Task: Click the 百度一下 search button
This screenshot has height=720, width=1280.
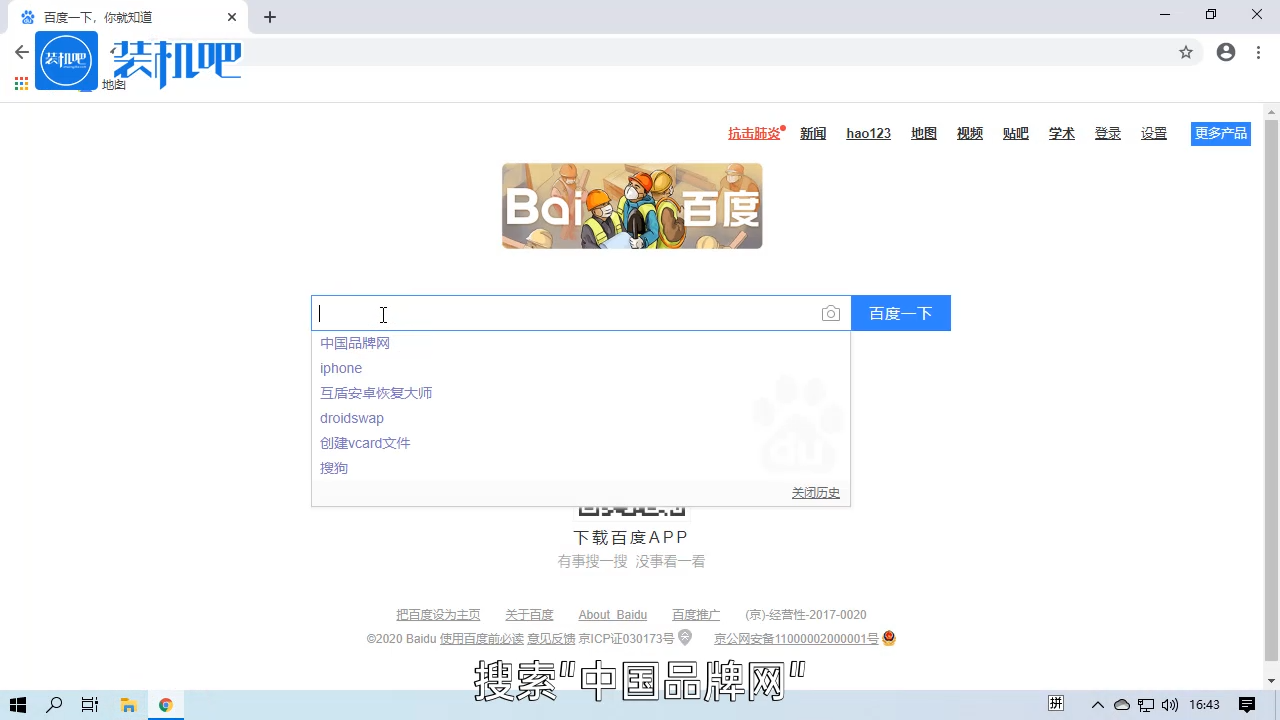Action: [x=900, y=313]
